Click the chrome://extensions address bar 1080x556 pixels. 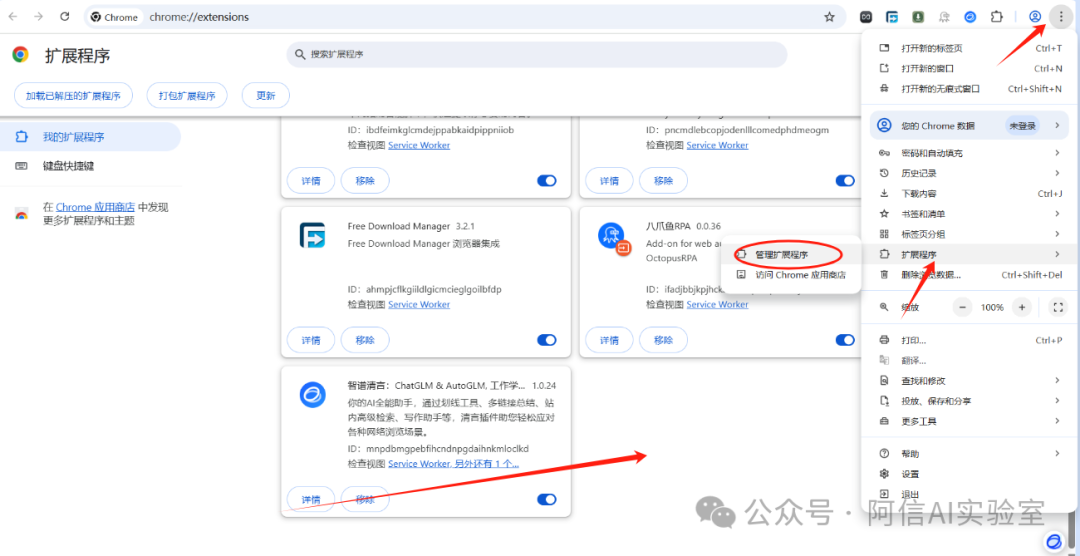coord(465,17)
